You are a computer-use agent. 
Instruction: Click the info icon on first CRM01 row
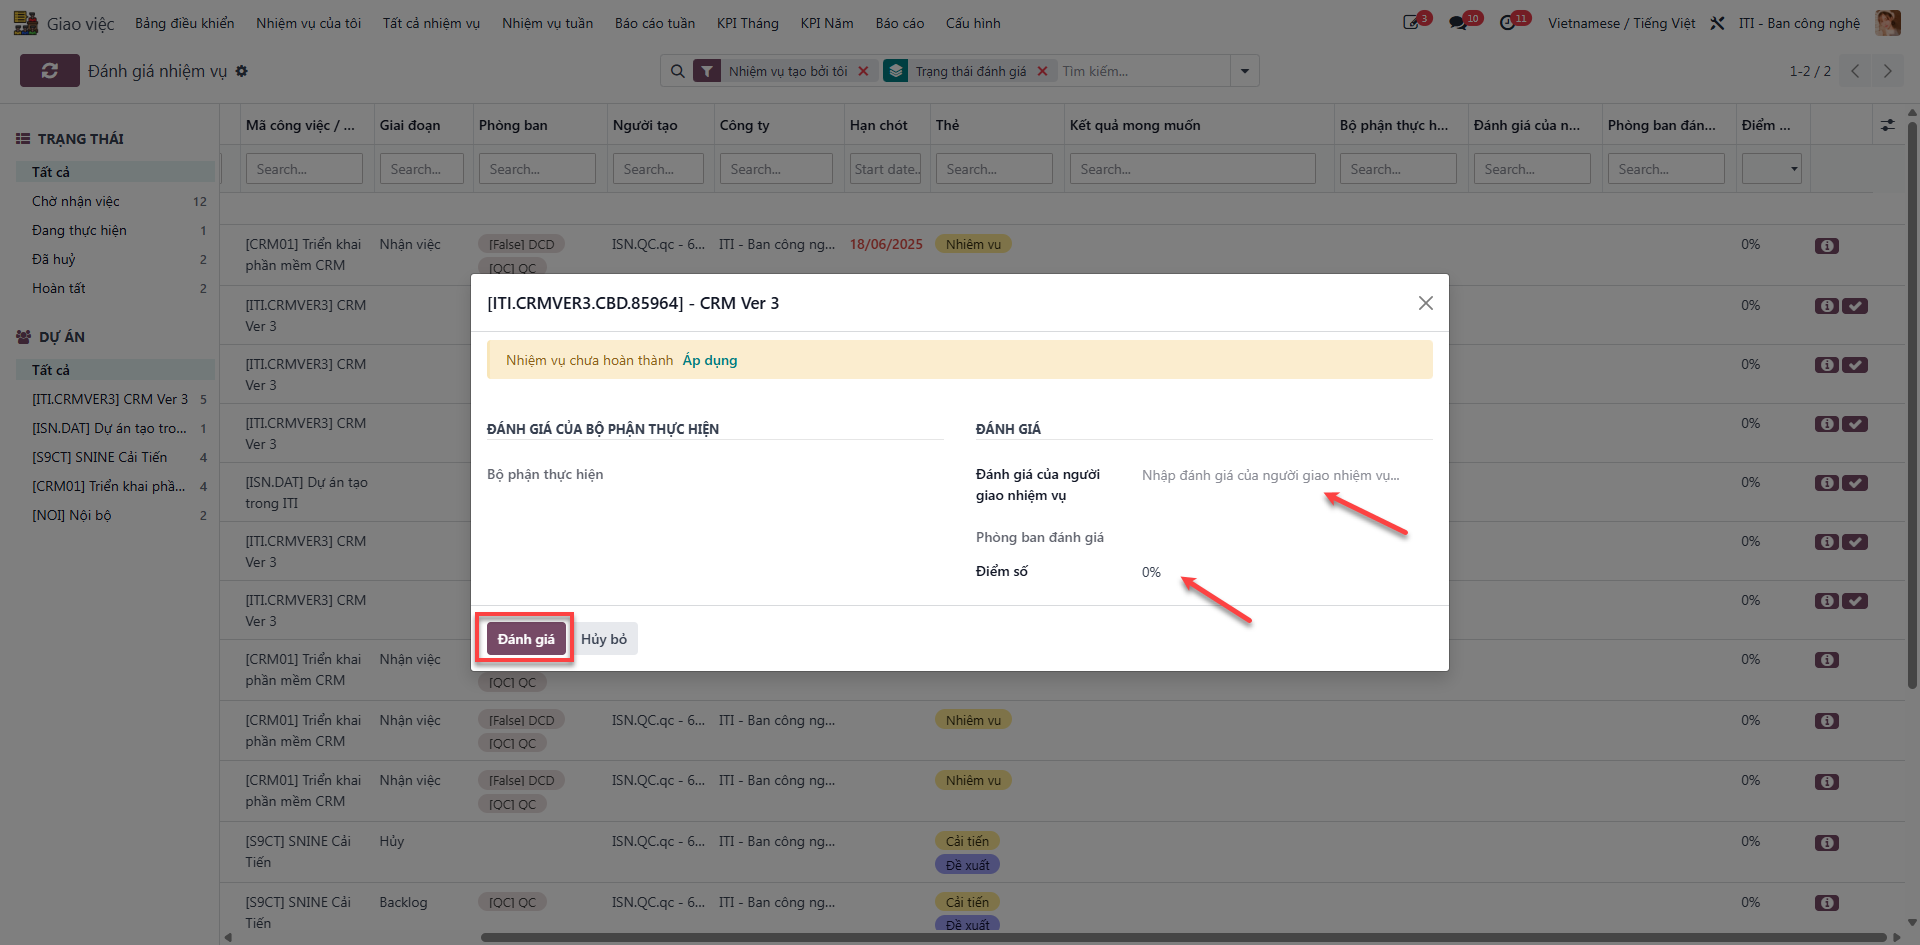(x=1826, y=246)
